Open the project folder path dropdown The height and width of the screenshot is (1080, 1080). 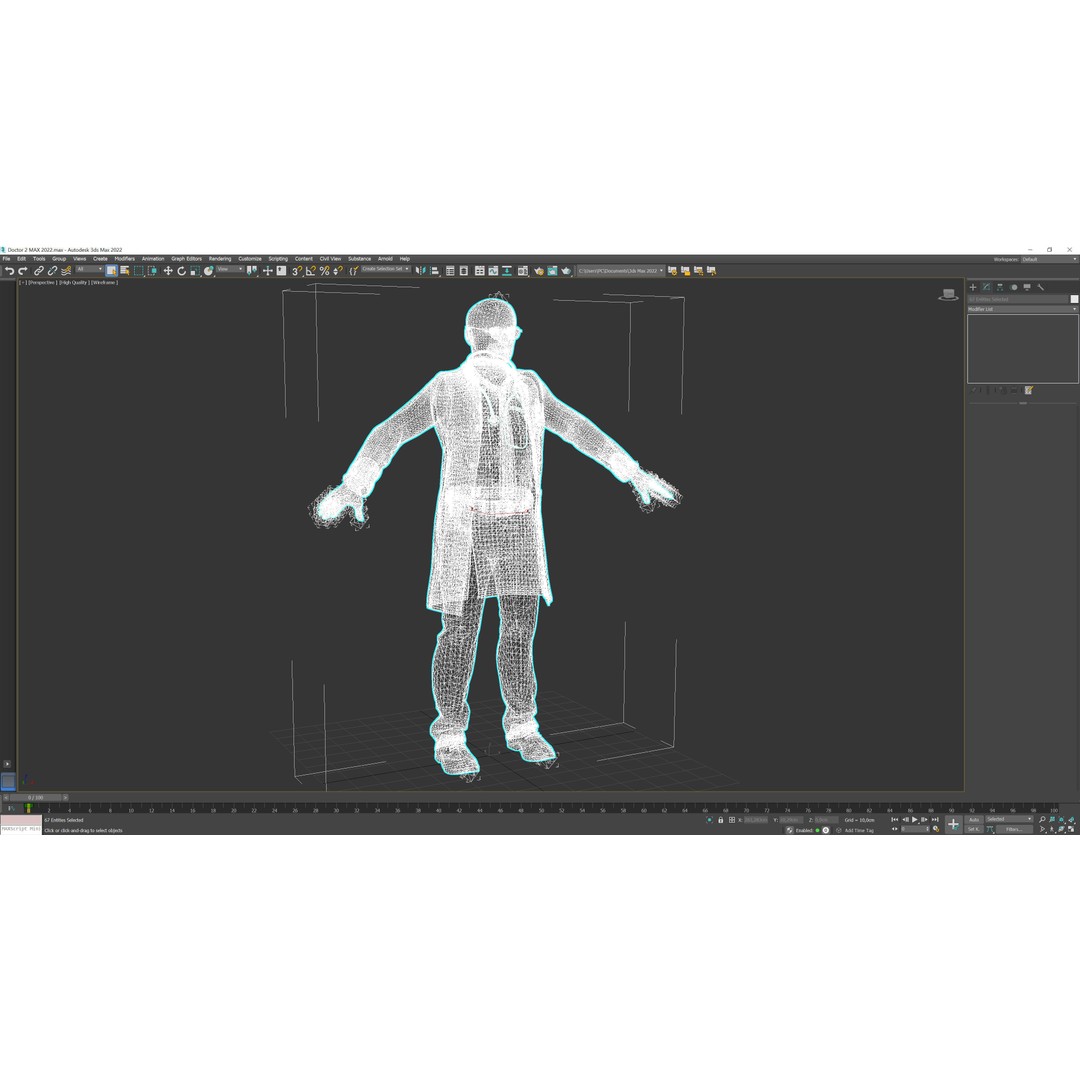click(x=621, y=271)
